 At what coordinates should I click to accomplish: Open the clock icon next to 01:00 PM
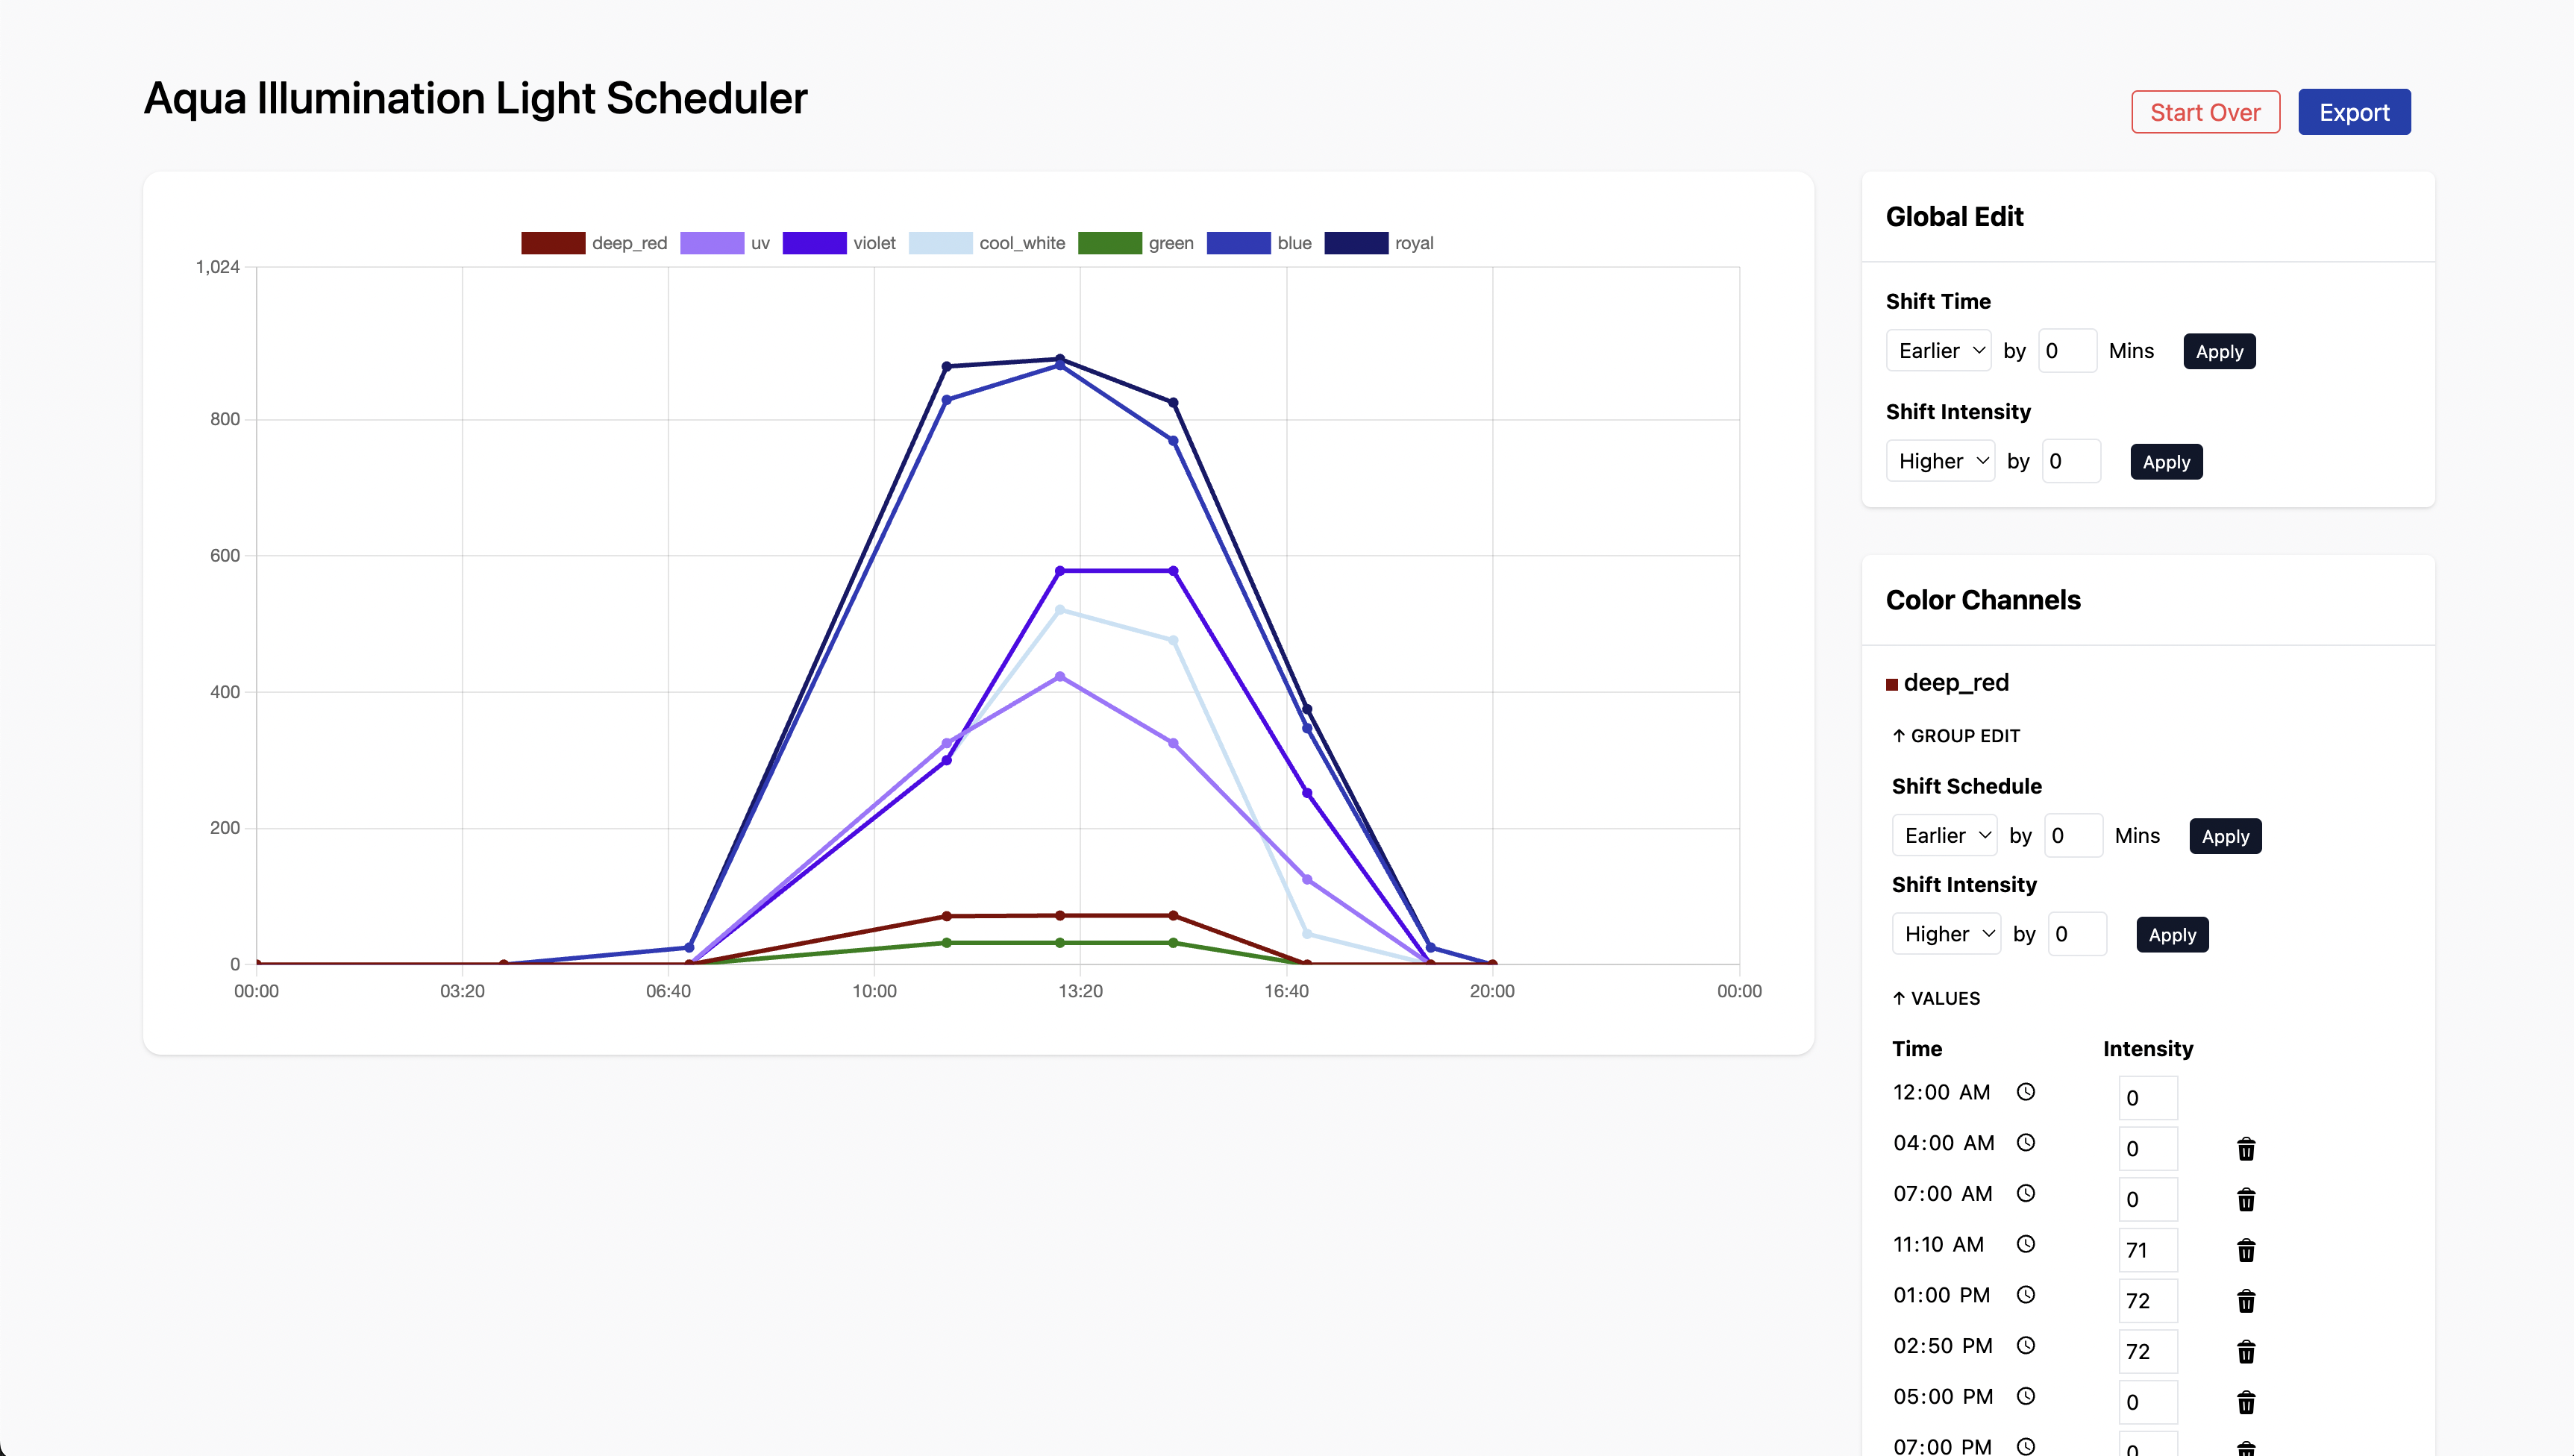click(2027, 1294)
